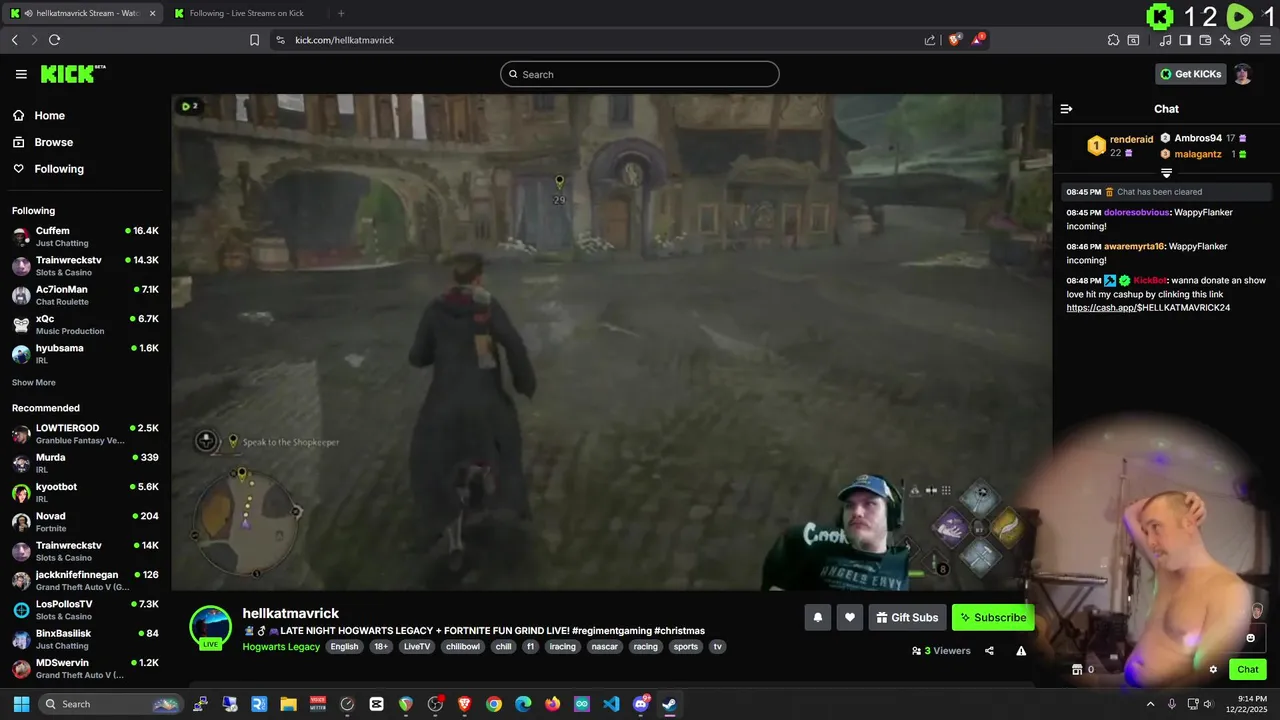Screen dimensions: 1280x720
Task: Open Trainwreckstv in the Following list
Action: (x=85, y=266)
